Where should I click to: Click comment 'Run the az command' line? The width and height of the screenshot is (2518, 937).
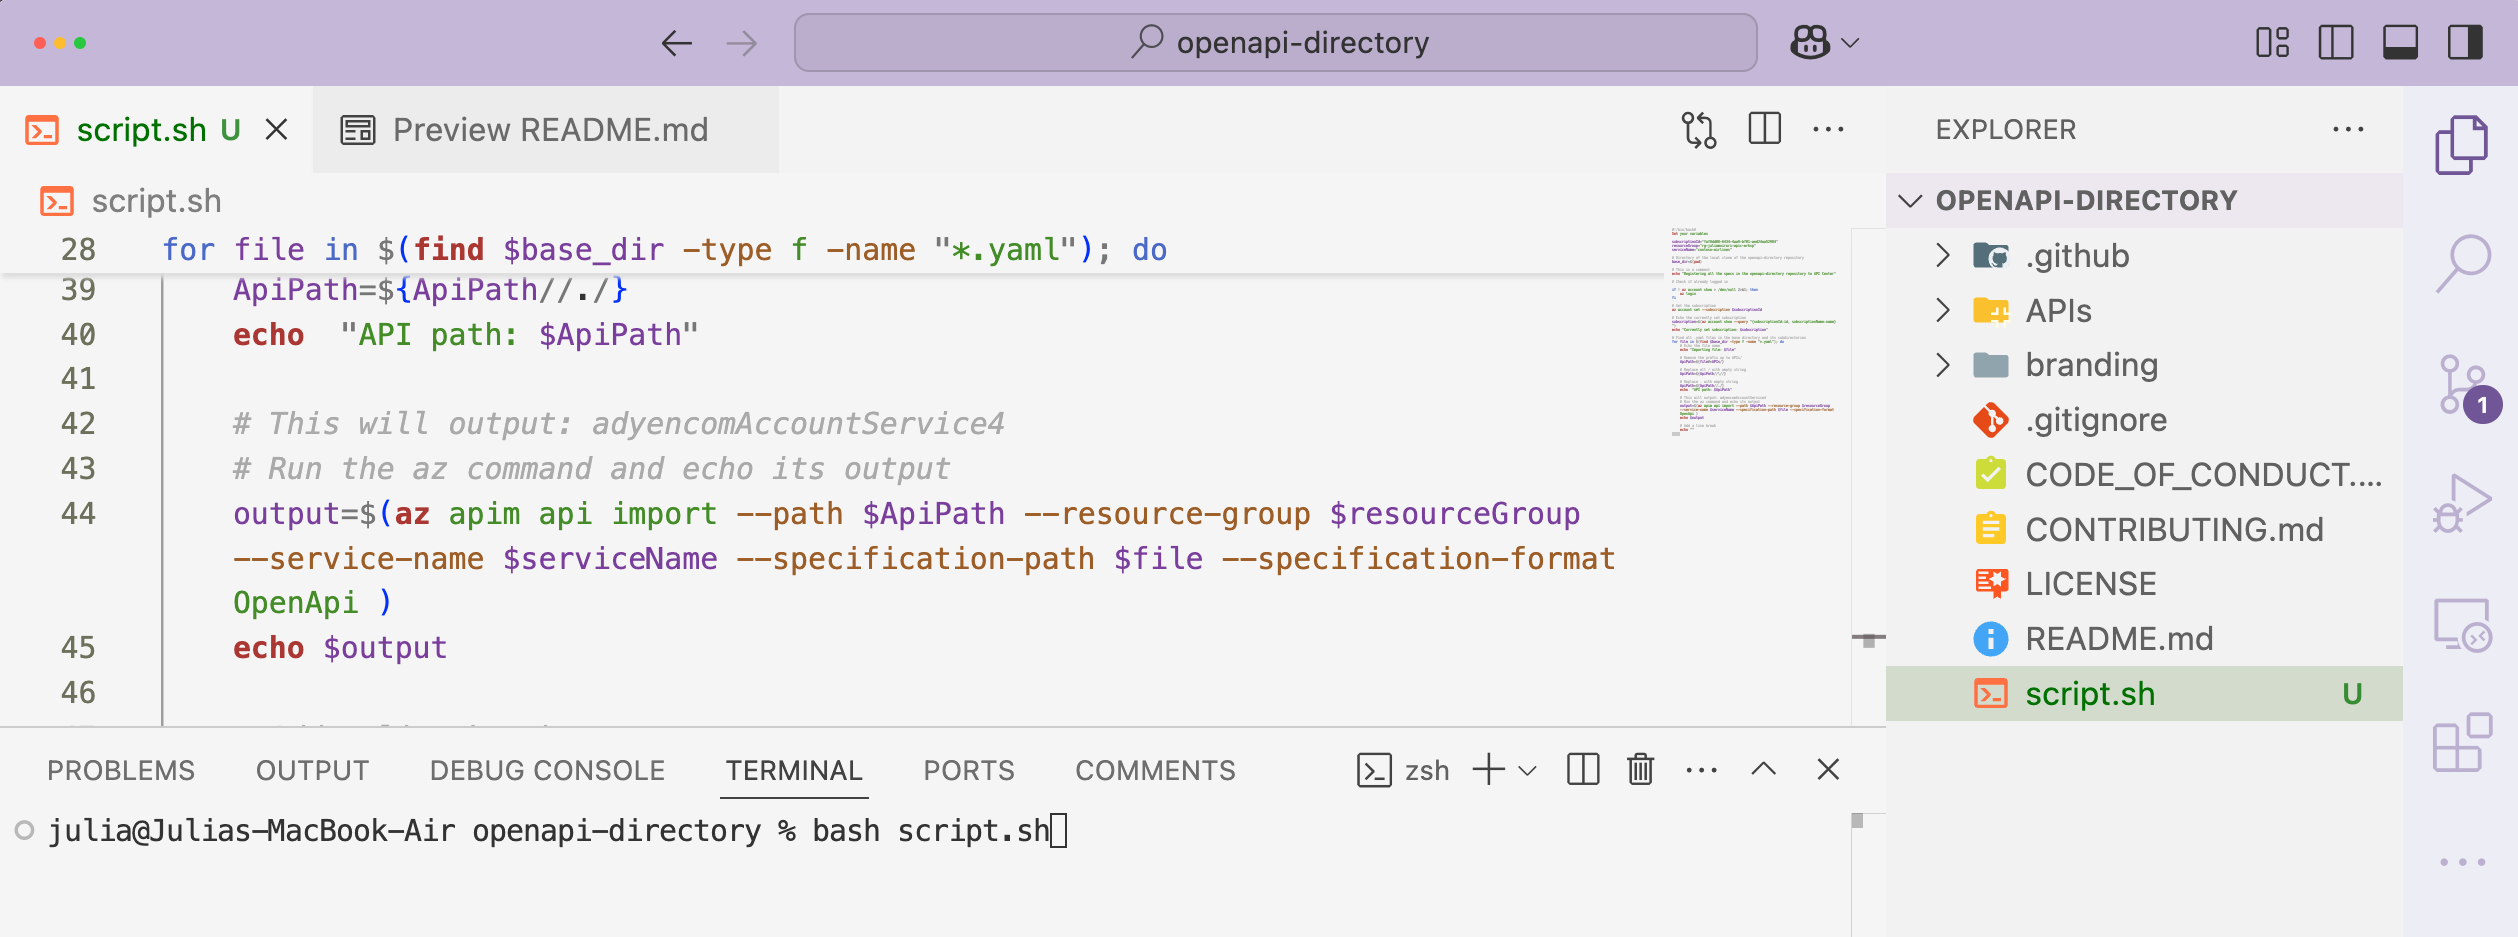(x=591, y=468)
